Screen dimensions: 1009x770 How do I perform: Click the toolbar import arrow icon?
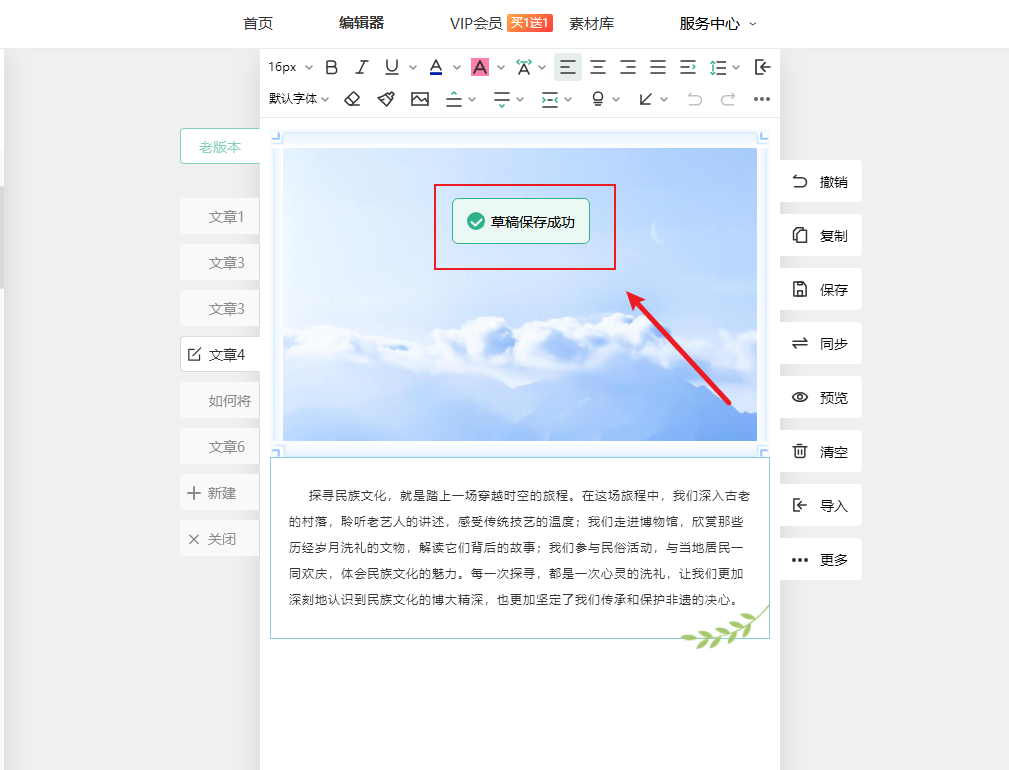coord(762,67)
